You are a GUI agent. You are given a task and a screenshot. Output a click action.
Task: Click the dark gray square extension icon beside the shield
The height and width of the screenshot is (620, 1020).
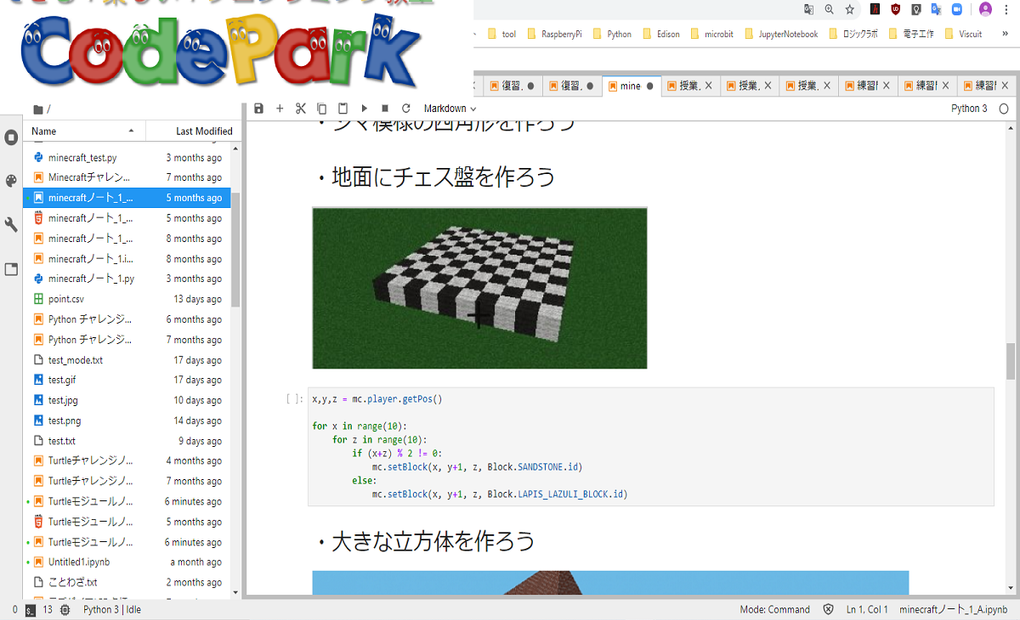(916, 9)
